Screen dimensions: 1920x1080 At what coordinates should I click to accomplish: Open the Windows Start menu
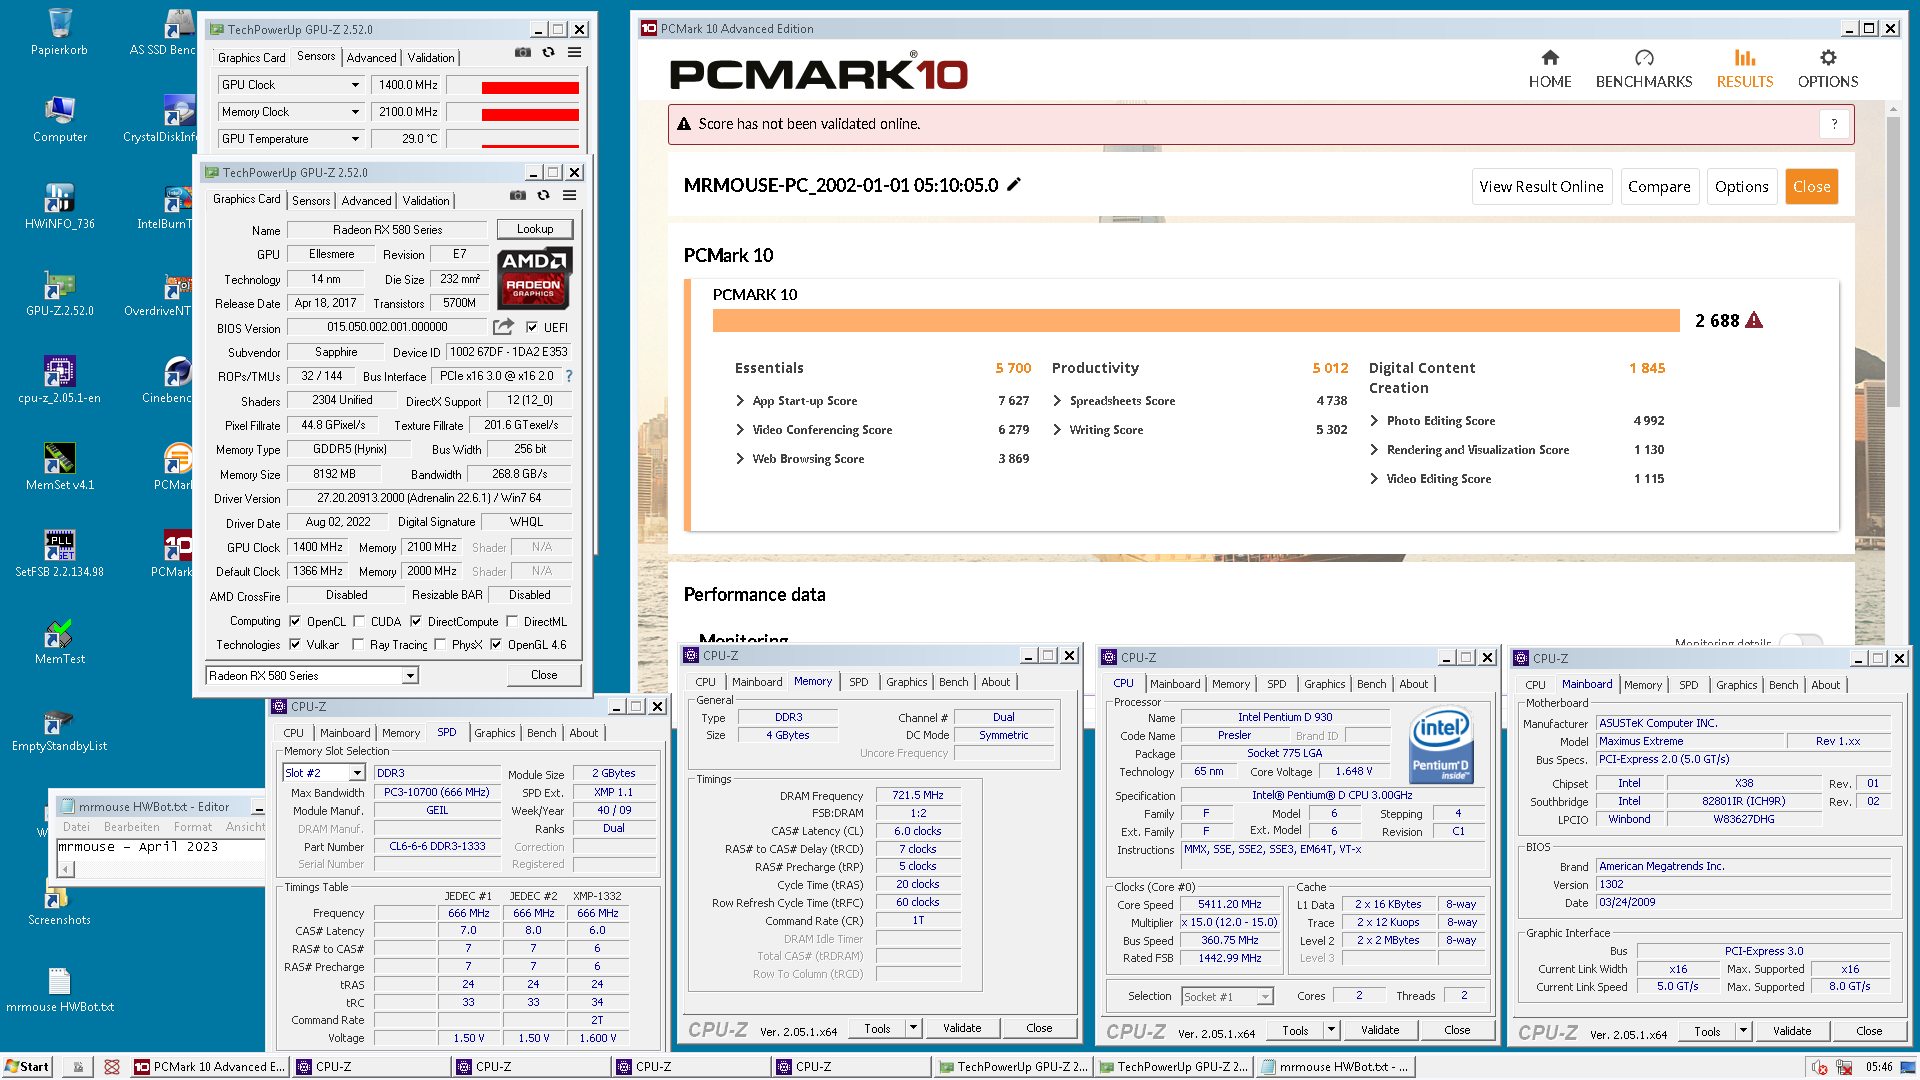point(27,1067)
